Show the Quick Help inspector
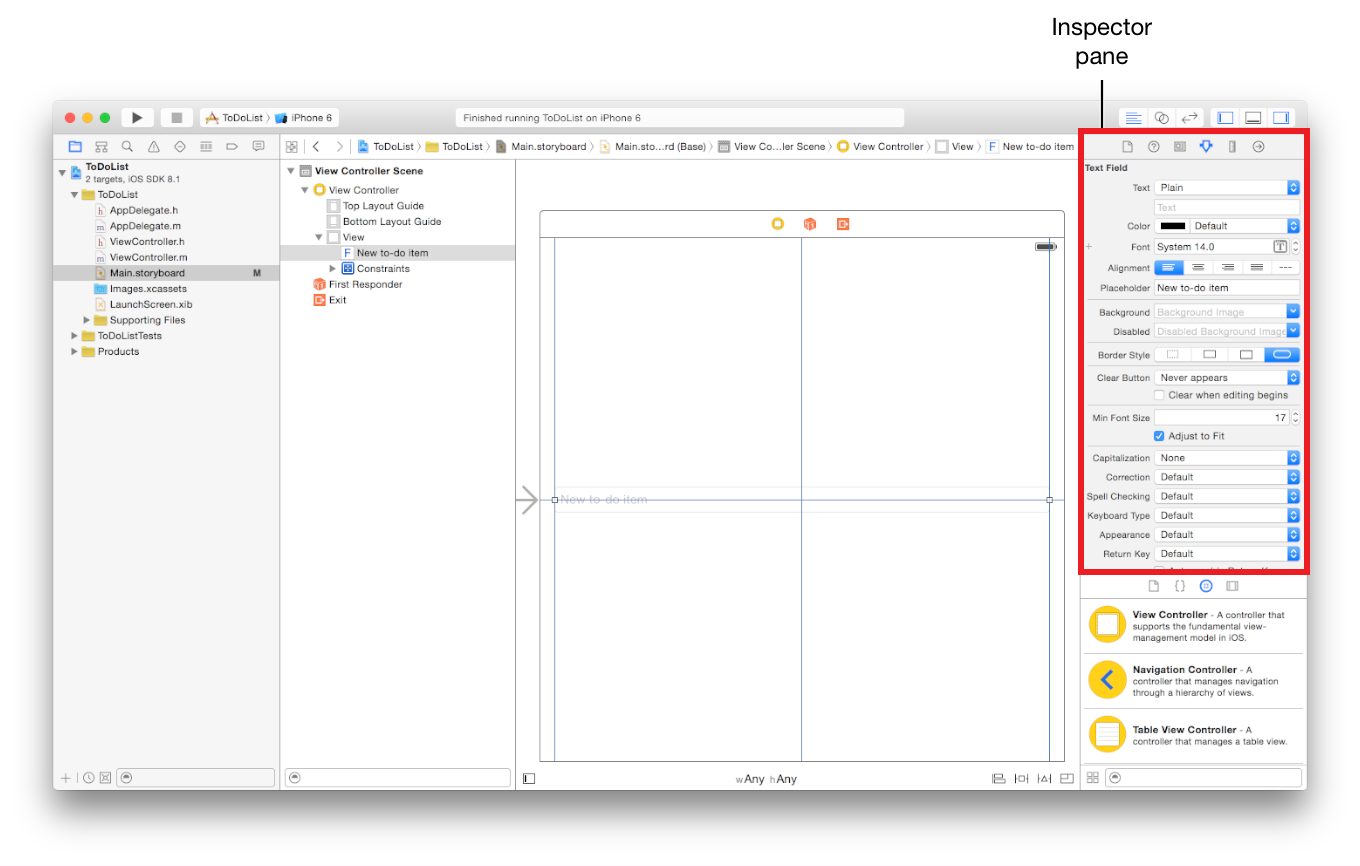This screenshot has height=866, width=1360. tap(1153, 146)
